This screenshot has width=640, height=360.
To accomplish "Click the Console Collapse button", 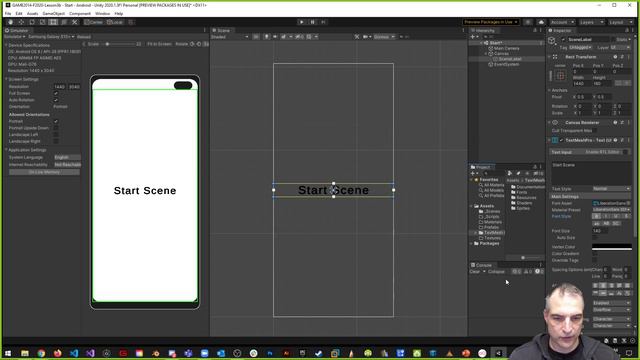I will click(496, 271).
